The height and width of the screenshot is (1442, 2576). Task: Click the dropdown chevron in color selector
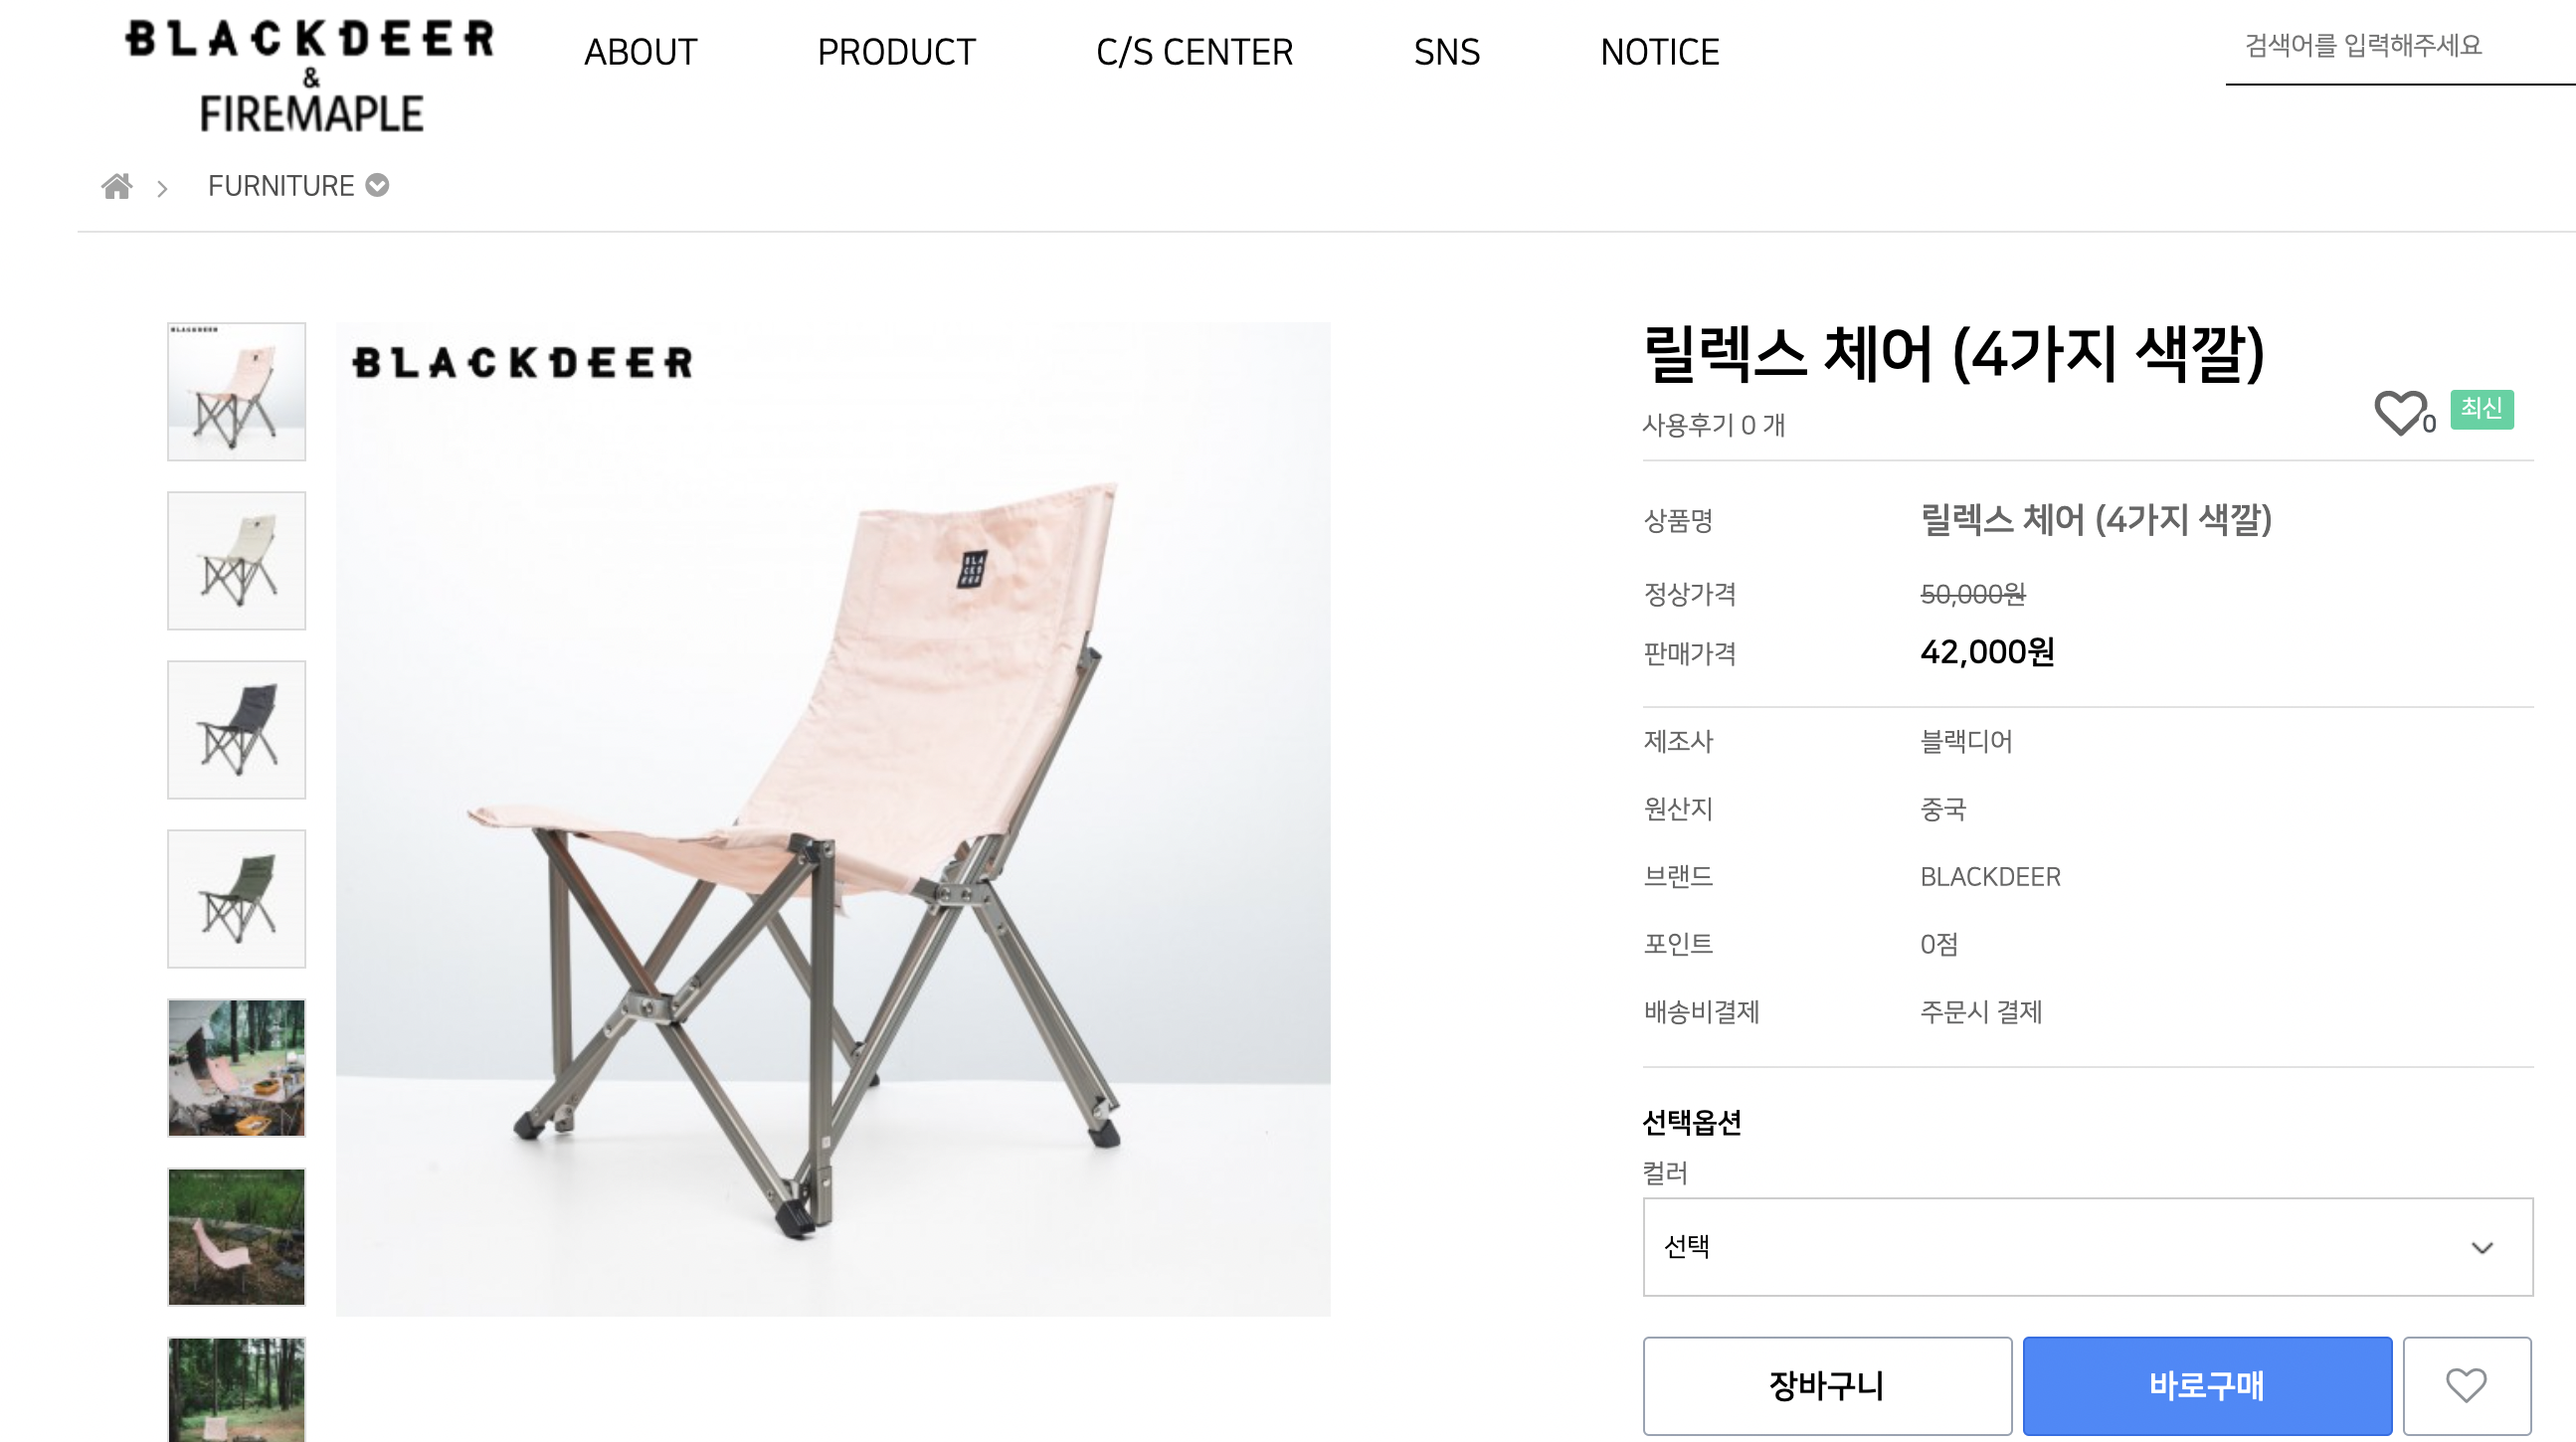click(x=2482, y=1248)
